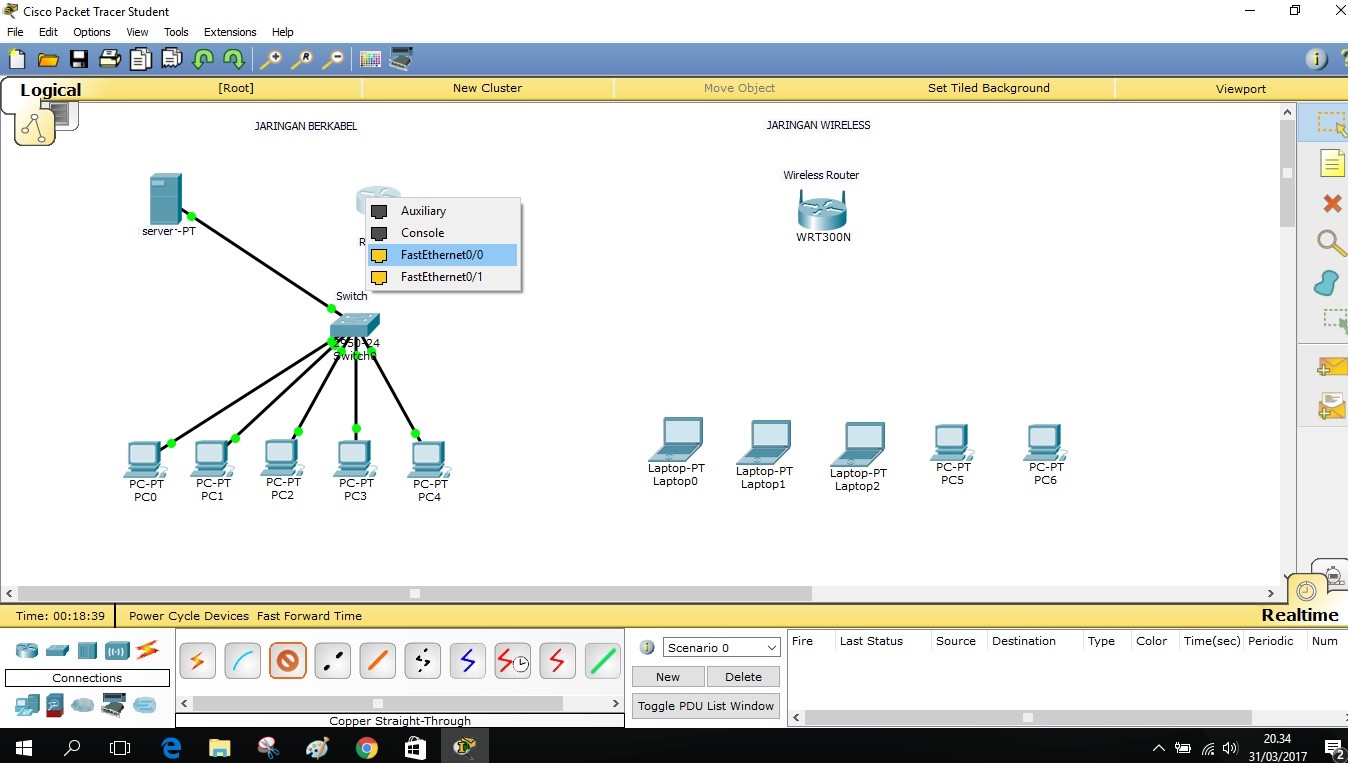Open the network information icon

[1317, 59]
